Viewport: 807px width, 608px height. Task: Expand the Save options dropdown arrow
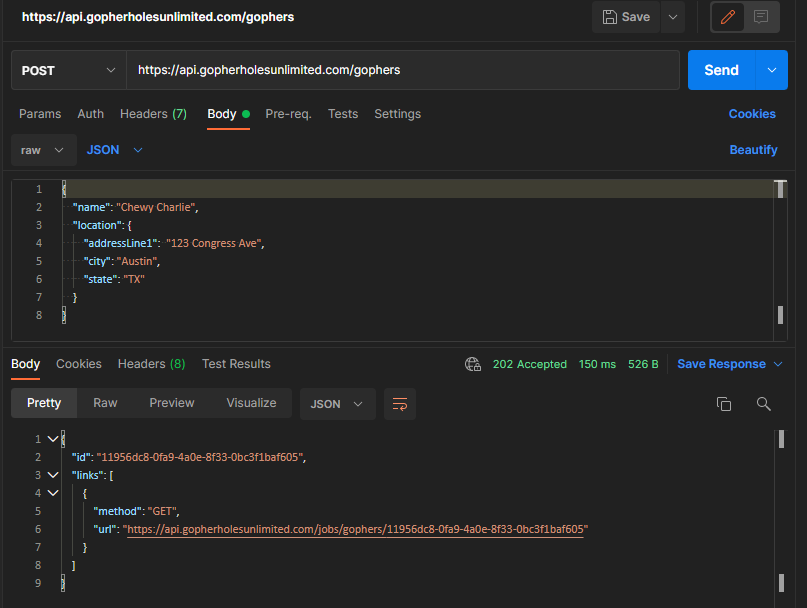(x=673, y=17)
